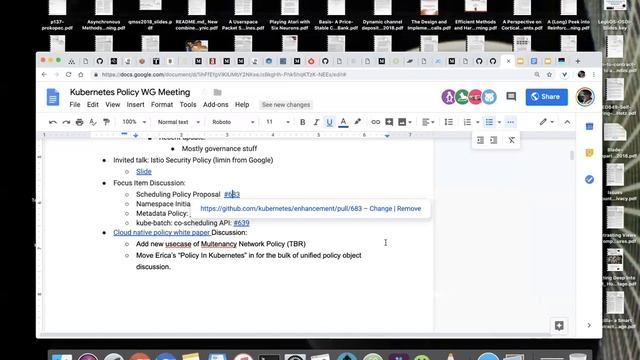Open the Slide hyperlink
Image resolution: width=640 pixels, height=360 pixels.
tap(144, 171)
